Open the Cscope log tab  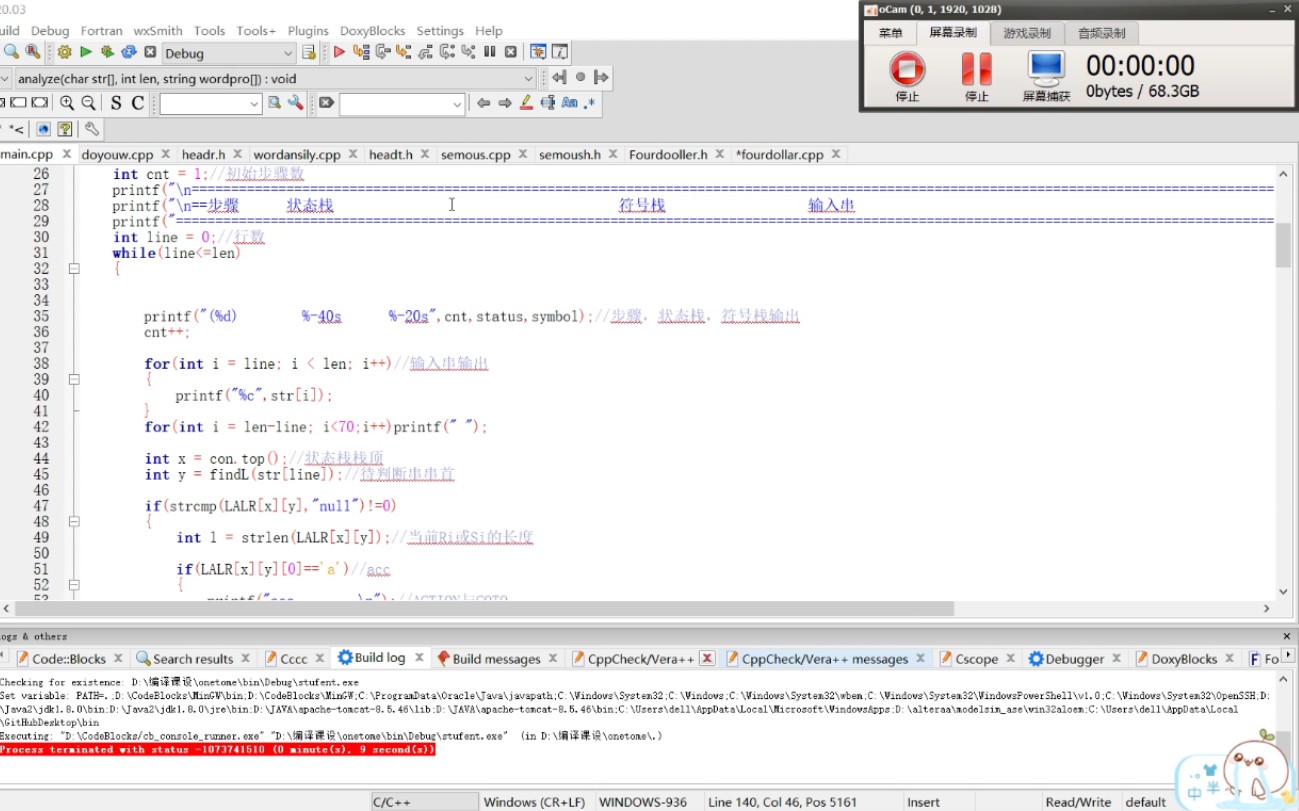(x=976, y=659)
